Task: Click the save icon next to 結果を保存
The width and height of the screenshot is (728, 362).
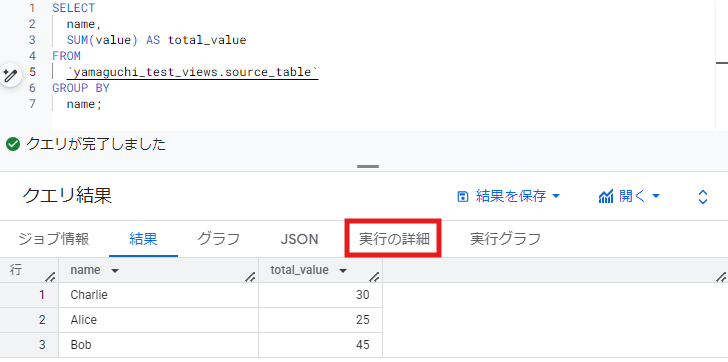Action: tap(463, 197)
